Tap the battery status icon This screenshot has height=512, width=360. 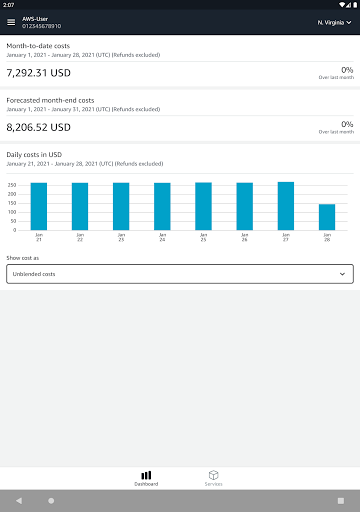[x=355, y=5]
